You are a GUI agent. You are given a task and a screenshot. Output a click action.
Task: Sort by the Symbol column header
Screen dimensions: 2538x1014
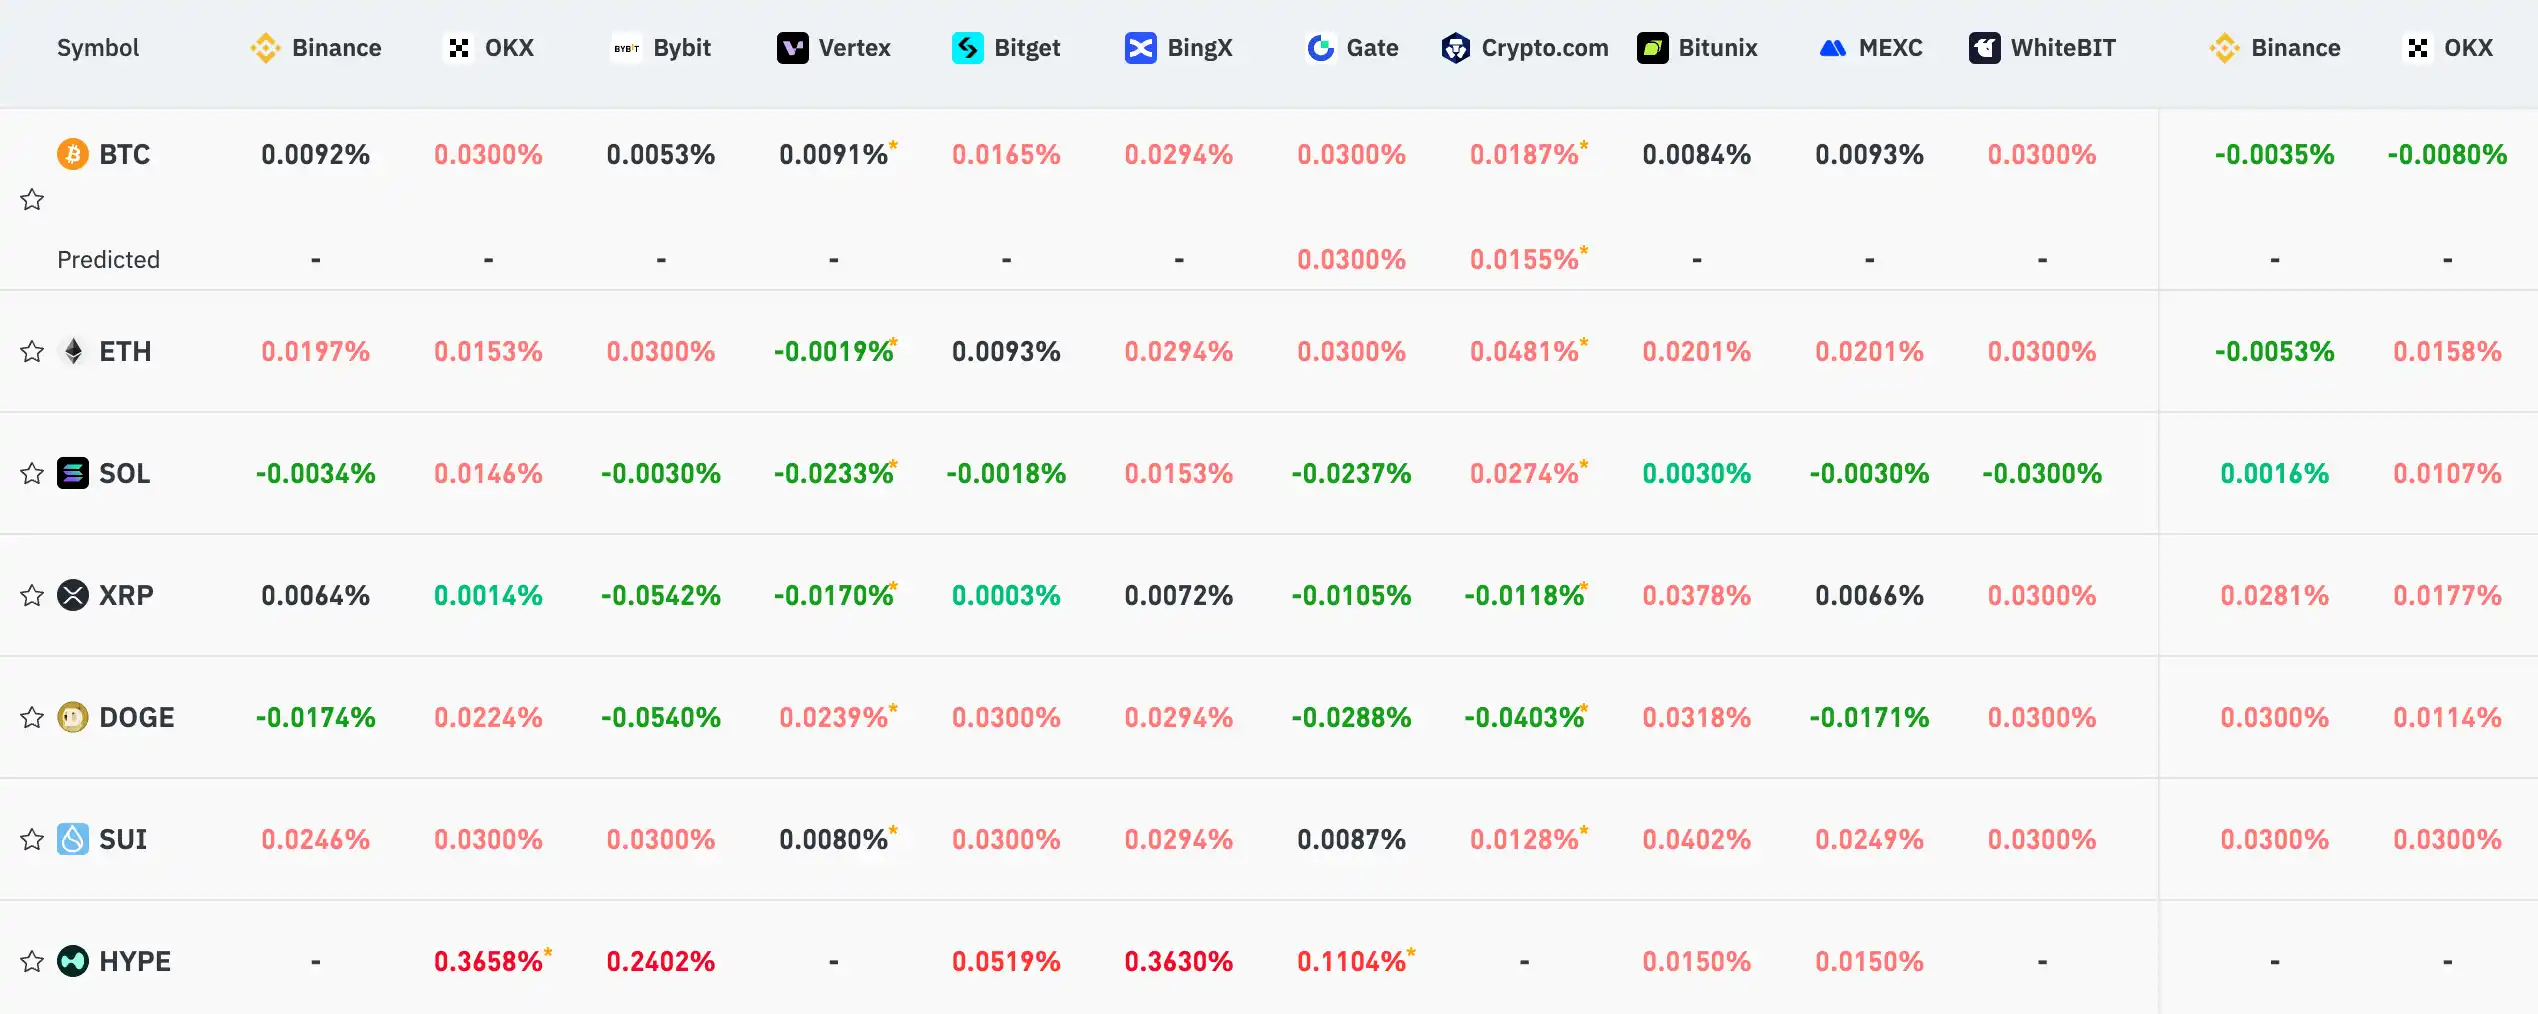pos(98,48)
